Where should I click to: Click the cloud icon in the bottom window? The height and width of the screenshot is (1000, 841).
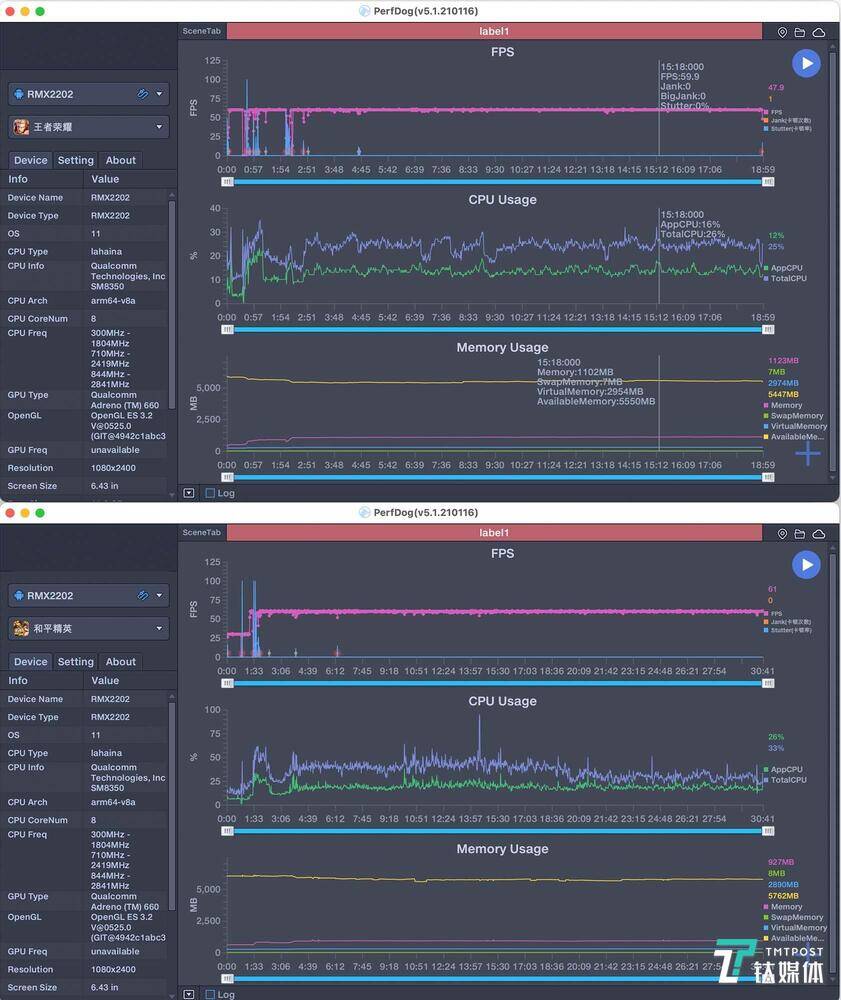pos(819,534)
